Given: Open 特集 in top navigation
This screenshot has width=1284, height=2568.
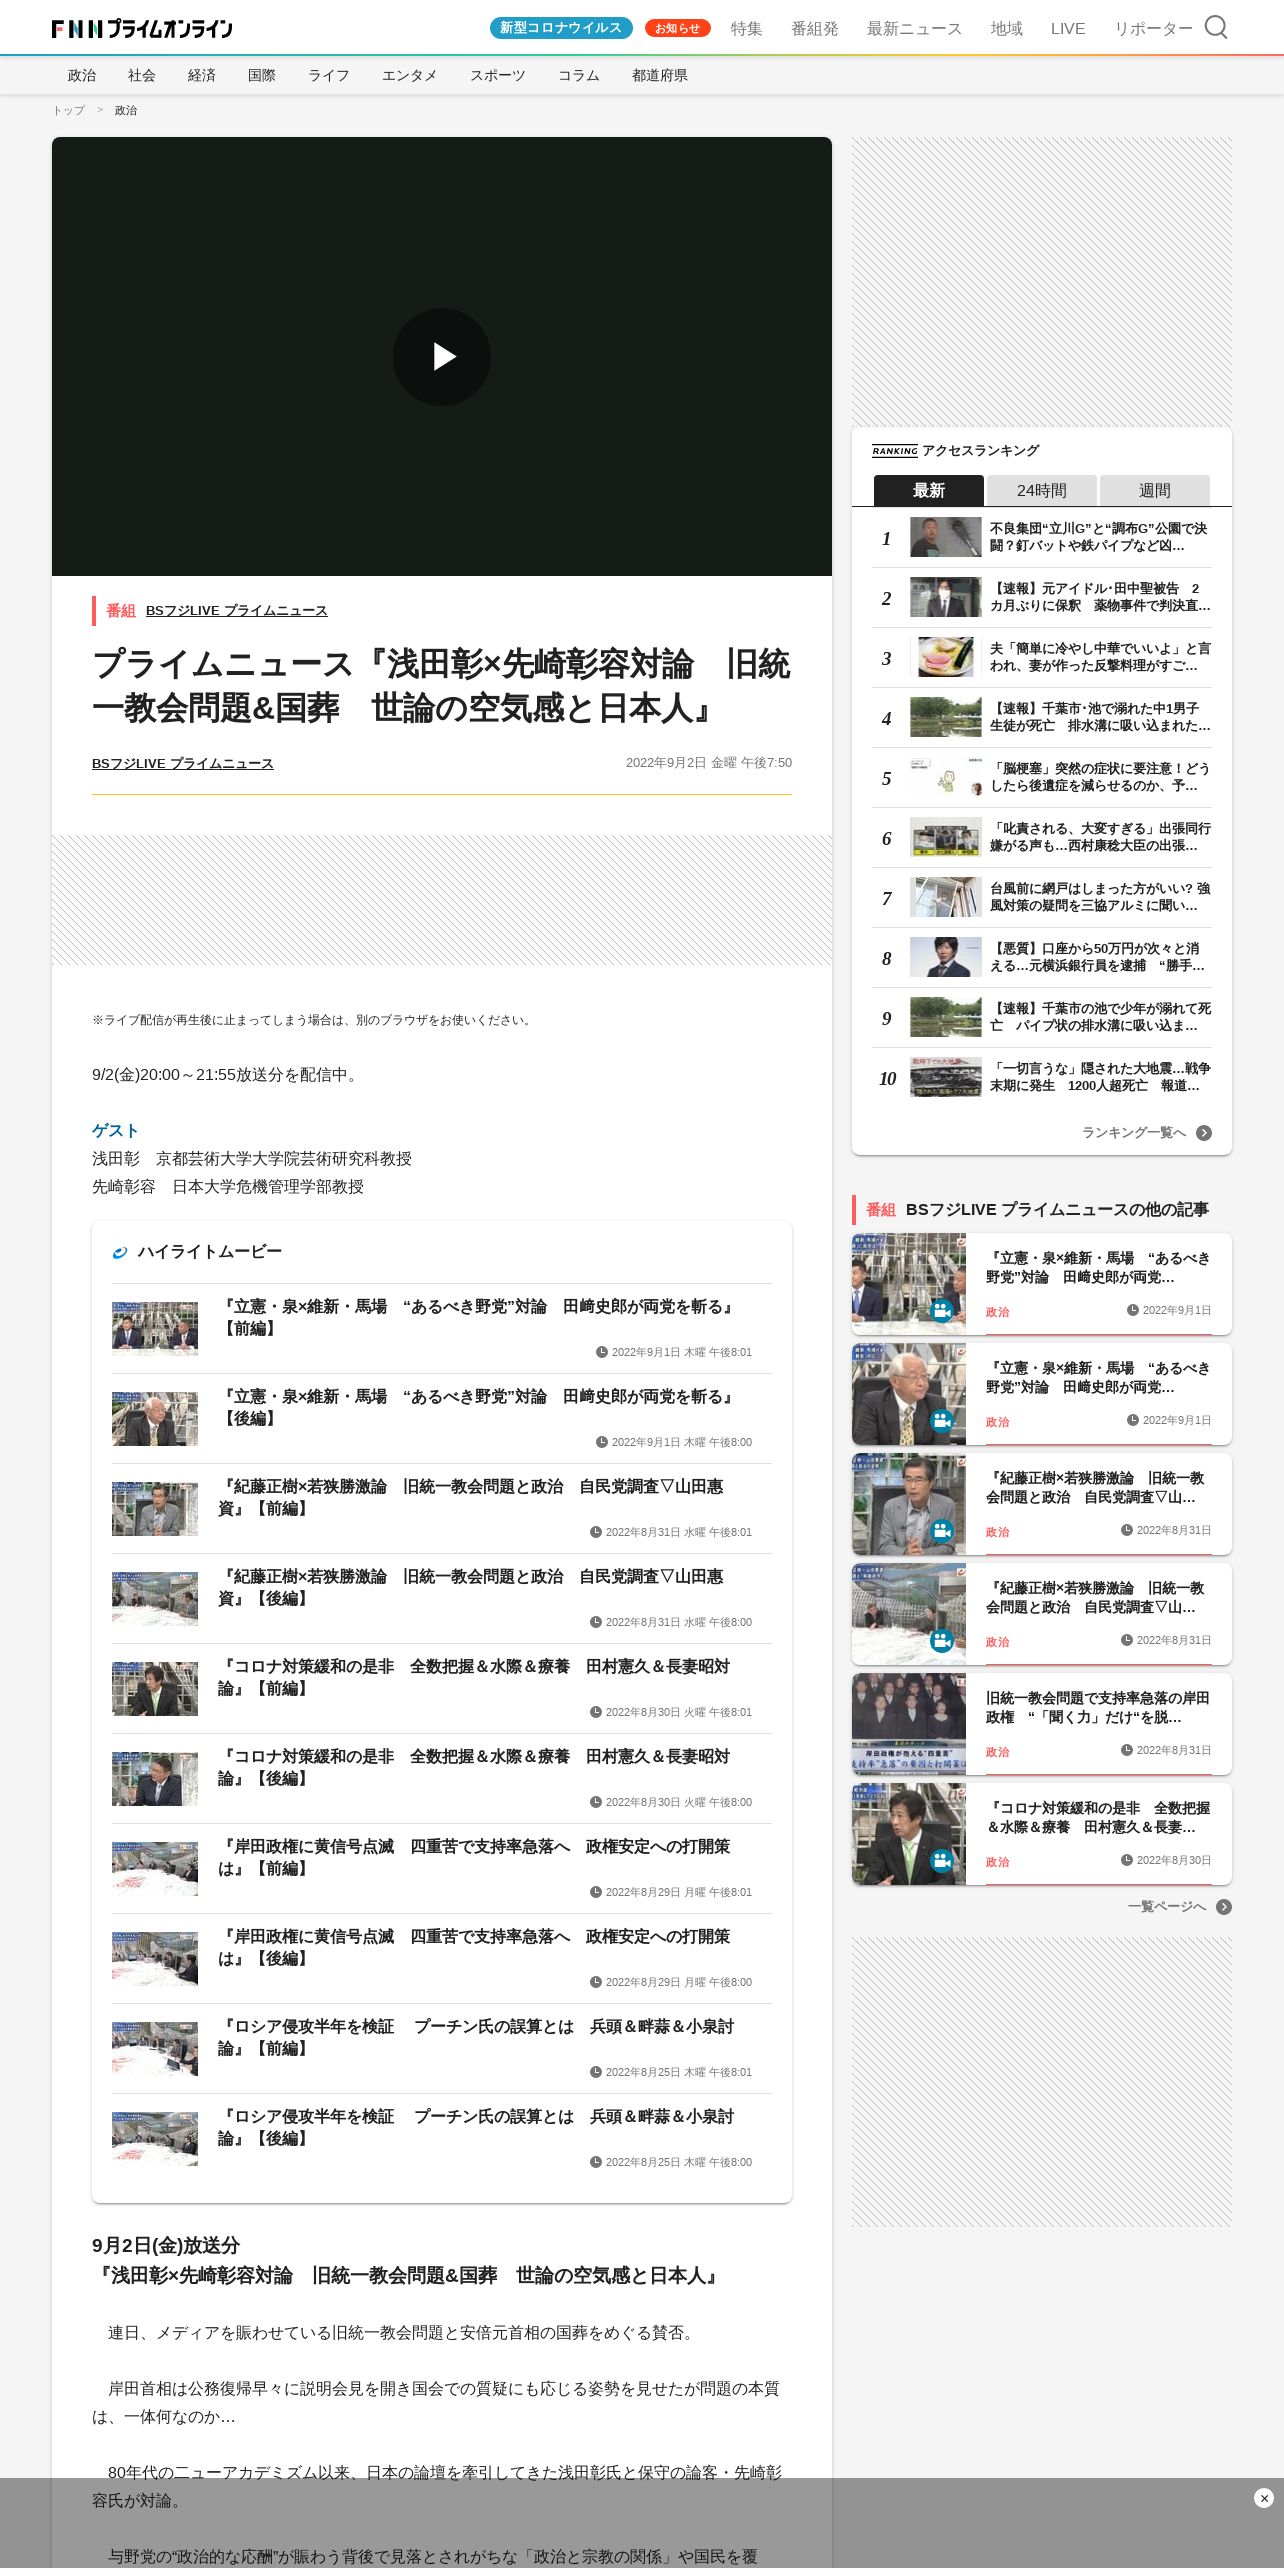Looking at the screenshot, I should coord(746,29).
